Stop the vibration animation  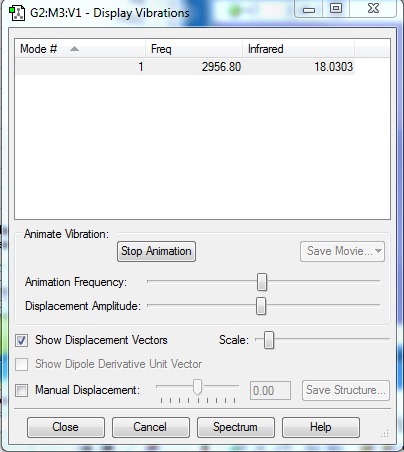click(x=156, y=251)
